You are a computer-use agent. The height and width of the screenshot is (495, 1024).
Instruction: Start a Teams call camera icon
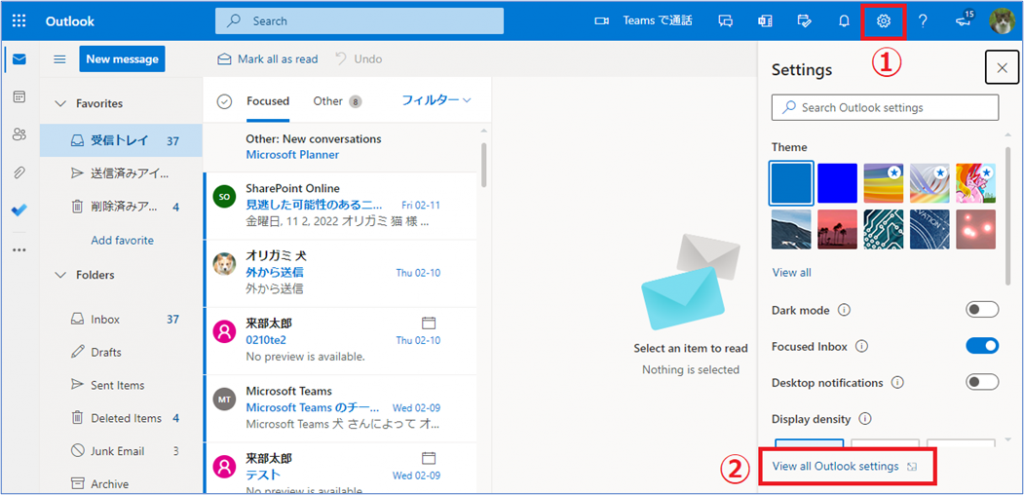point(601,21)
